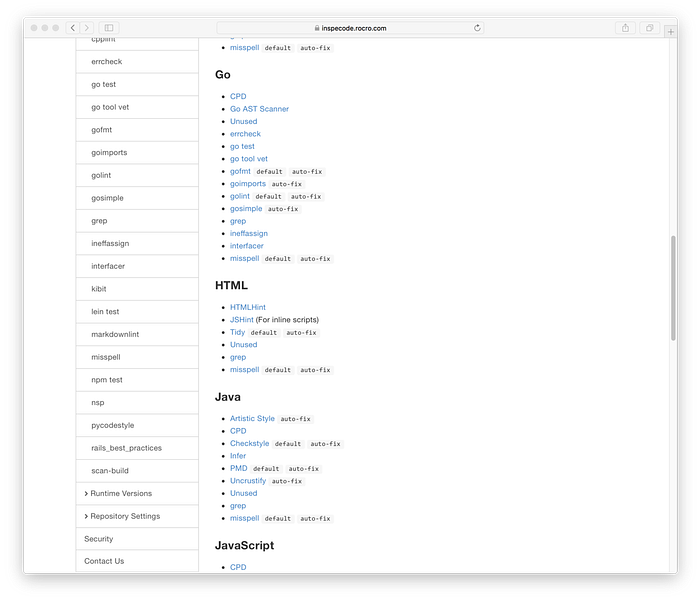This screenshot has height=600, width=699.
Task: Open the Unused link under Java
Action: 243,493
